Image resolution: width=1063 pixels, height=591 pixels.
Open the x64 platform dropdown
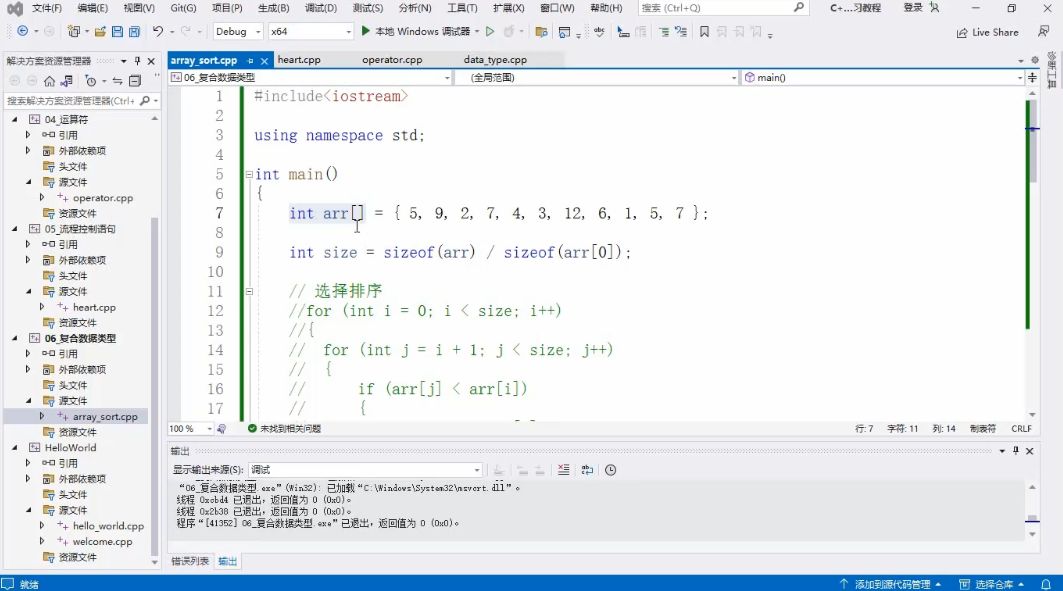coord(311,31)
